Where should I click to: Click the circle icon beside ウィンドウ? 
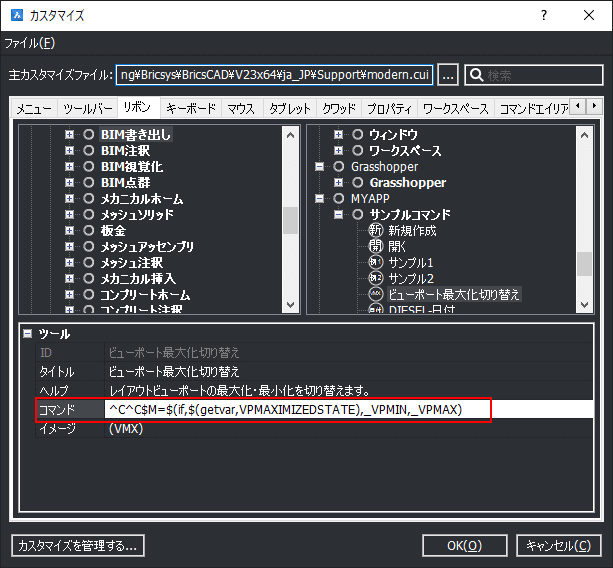357,134
